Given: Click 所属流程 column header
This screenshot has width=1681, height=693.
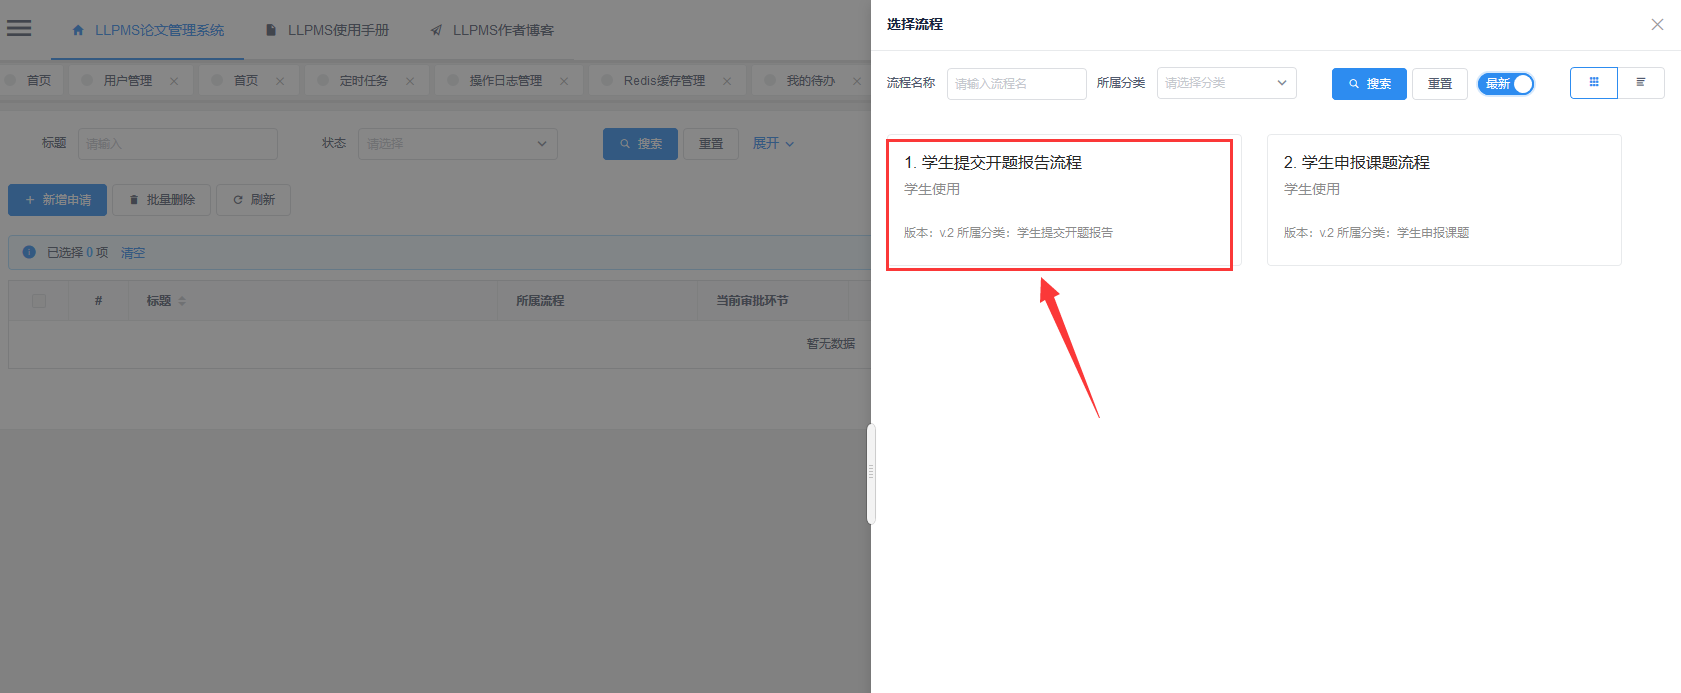Looking at the screenshot, I should [x=540, y=301].
